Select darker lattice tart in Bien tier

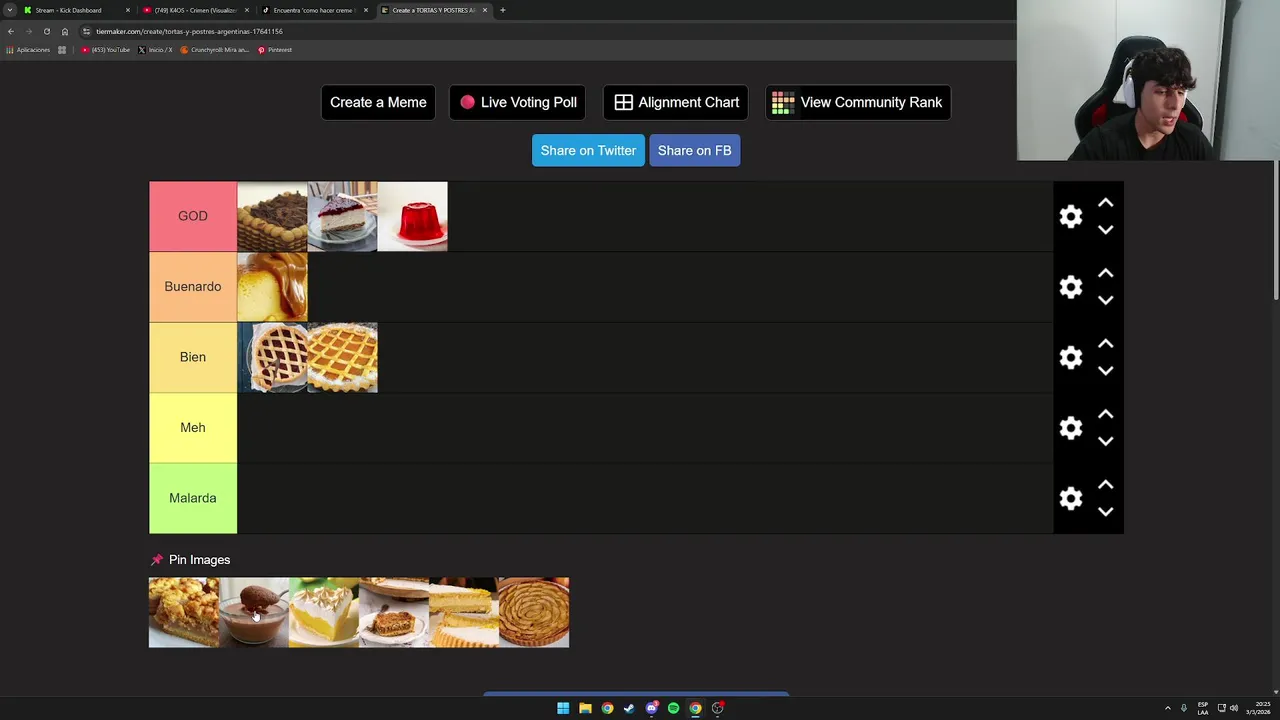pyautogui.click(x=272, y=357)
